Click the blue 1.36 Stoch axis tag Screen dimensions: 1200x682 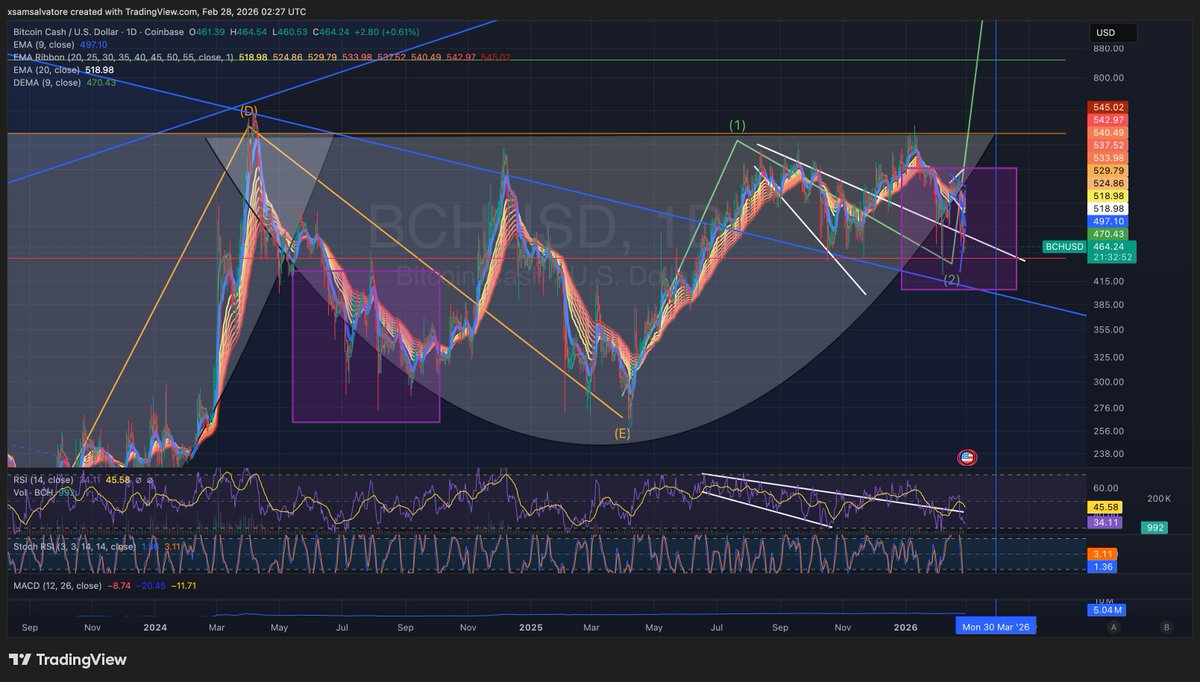point(1102,566)
